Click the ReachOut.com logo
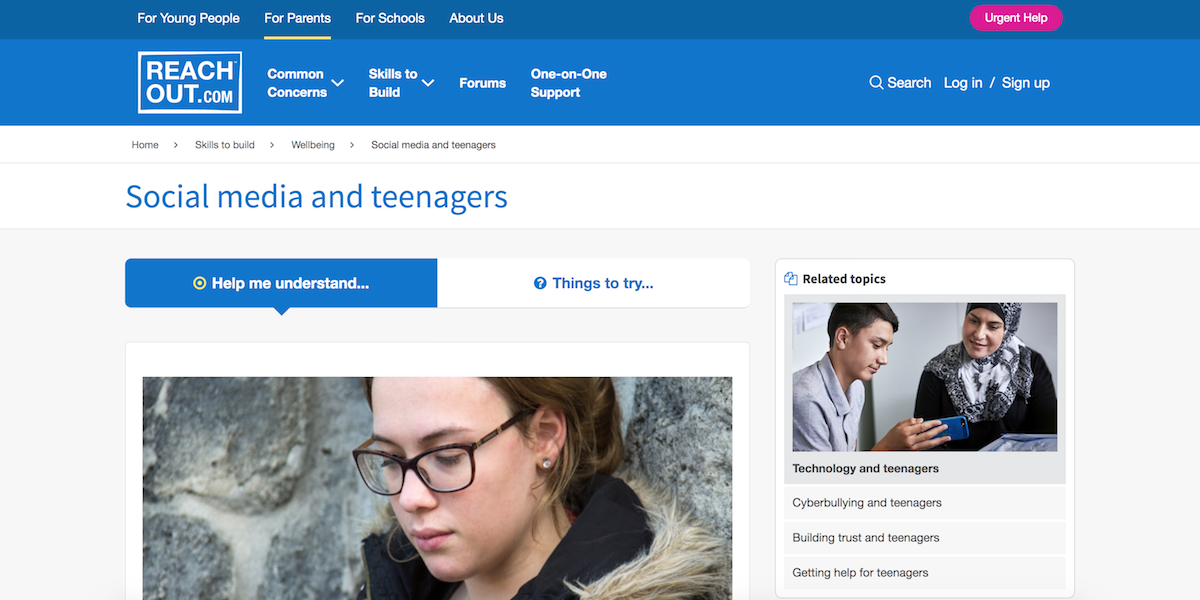 (x=190, y=82)
